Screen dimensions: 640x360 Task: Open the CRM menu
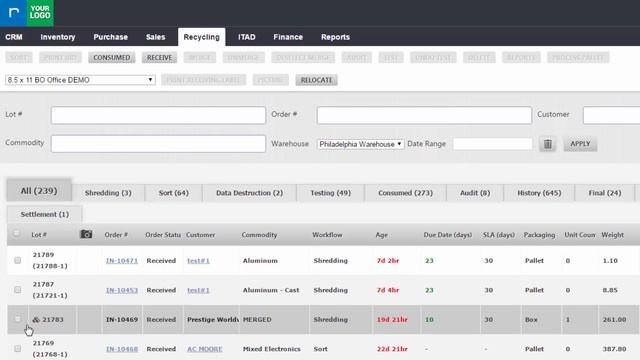point(14,37)
